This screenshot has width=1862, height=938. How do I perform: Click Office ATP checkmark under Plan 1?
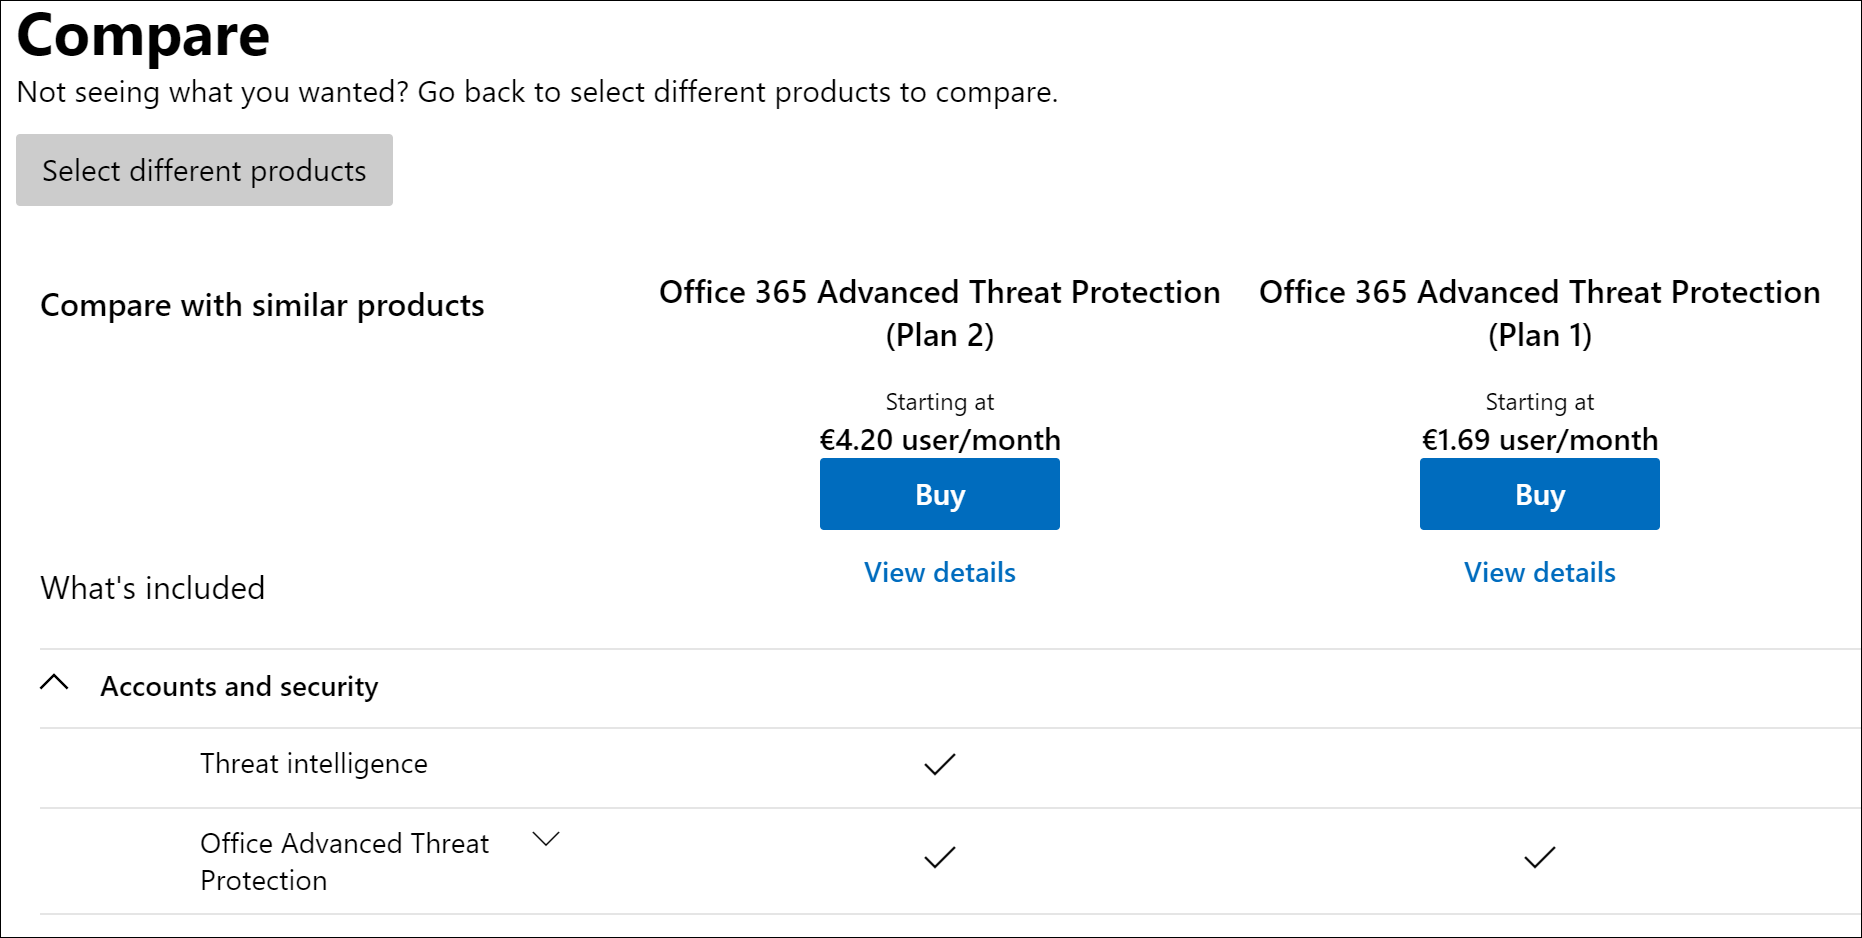pos(1540,858)
